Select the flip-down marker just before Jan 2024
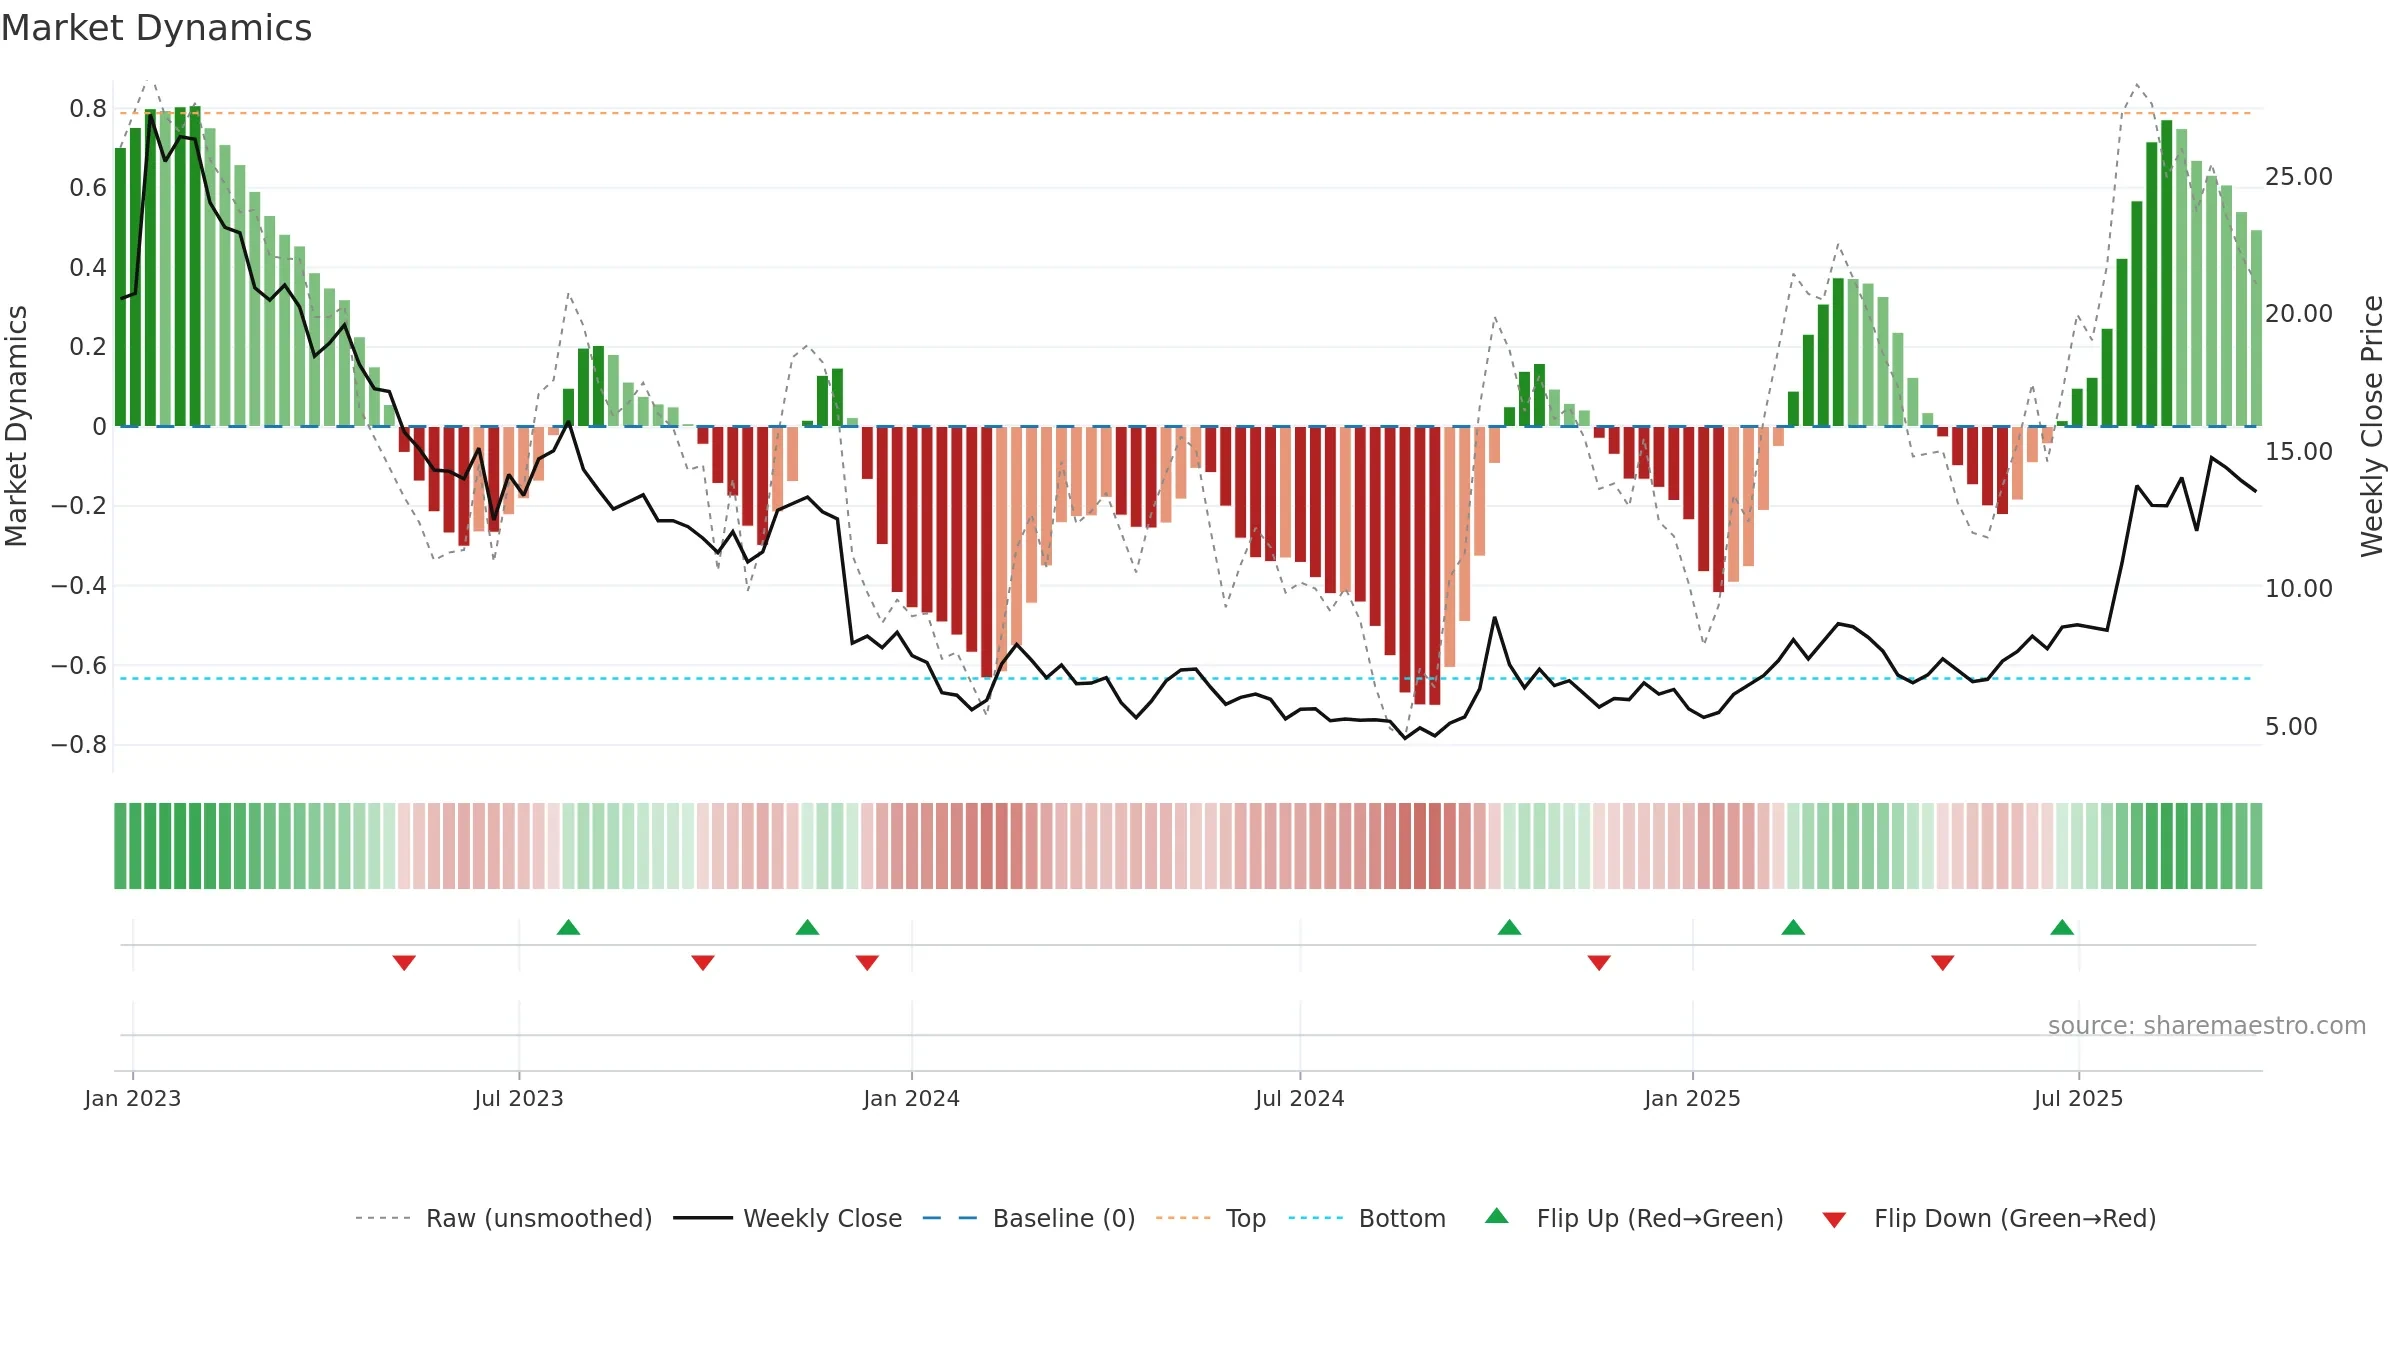This screenshot has height=1350, width=2400. coord(867,962)
